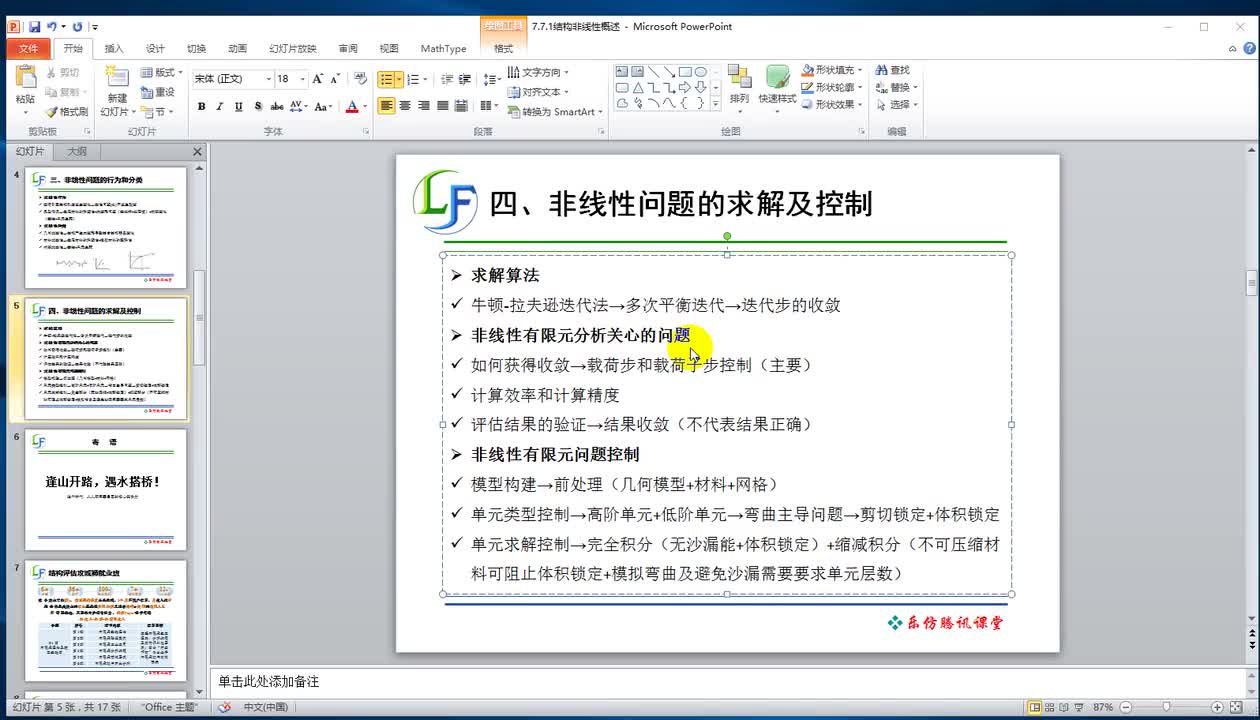Toggle text Shadow formatting
Screen dimensions: 1260x720
click(257, 106)
